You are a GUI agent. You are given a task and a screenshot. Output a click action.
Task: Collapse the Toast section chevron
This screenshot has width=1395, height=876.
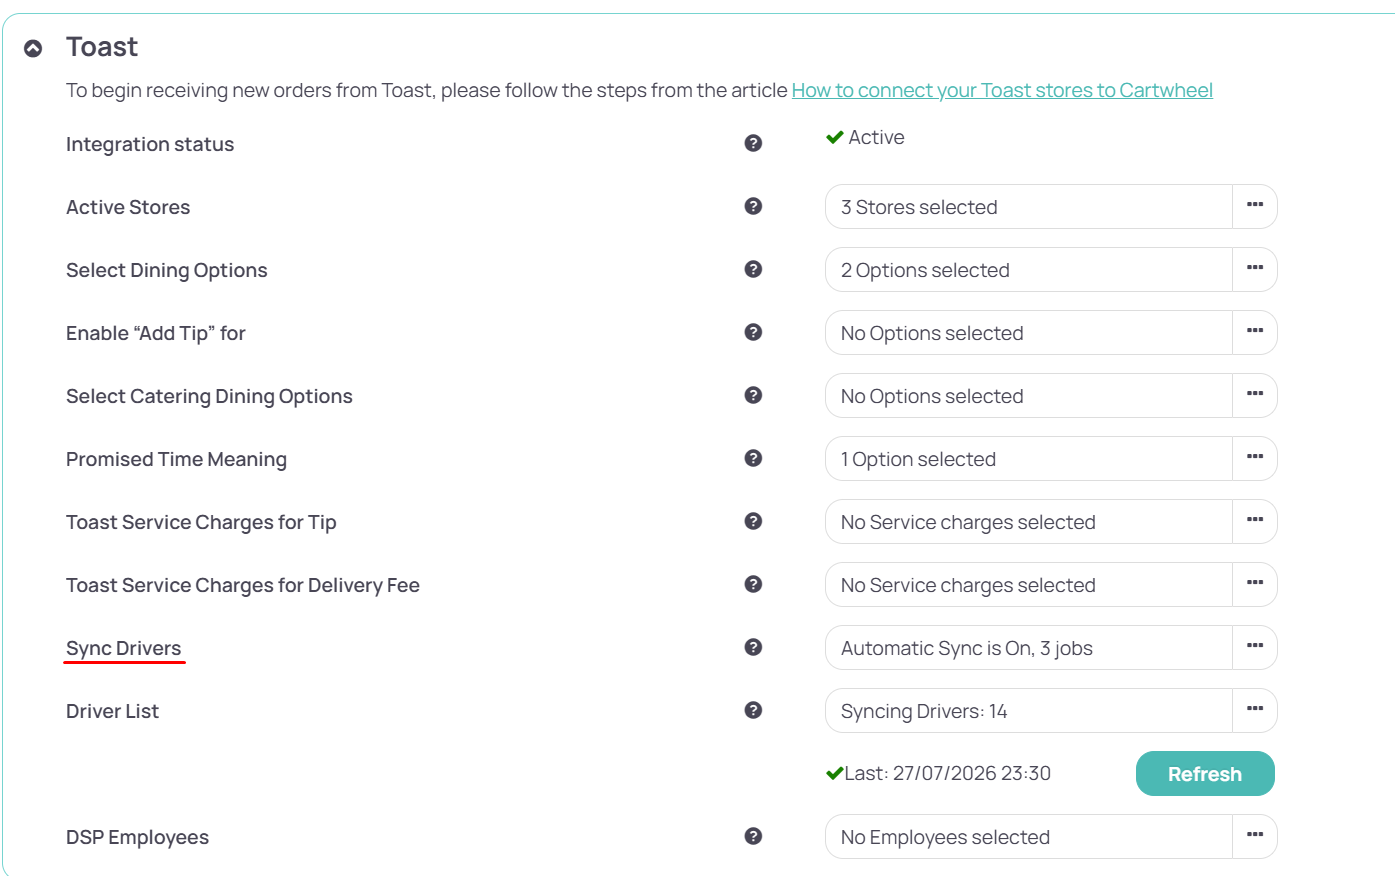coord(33,48)
